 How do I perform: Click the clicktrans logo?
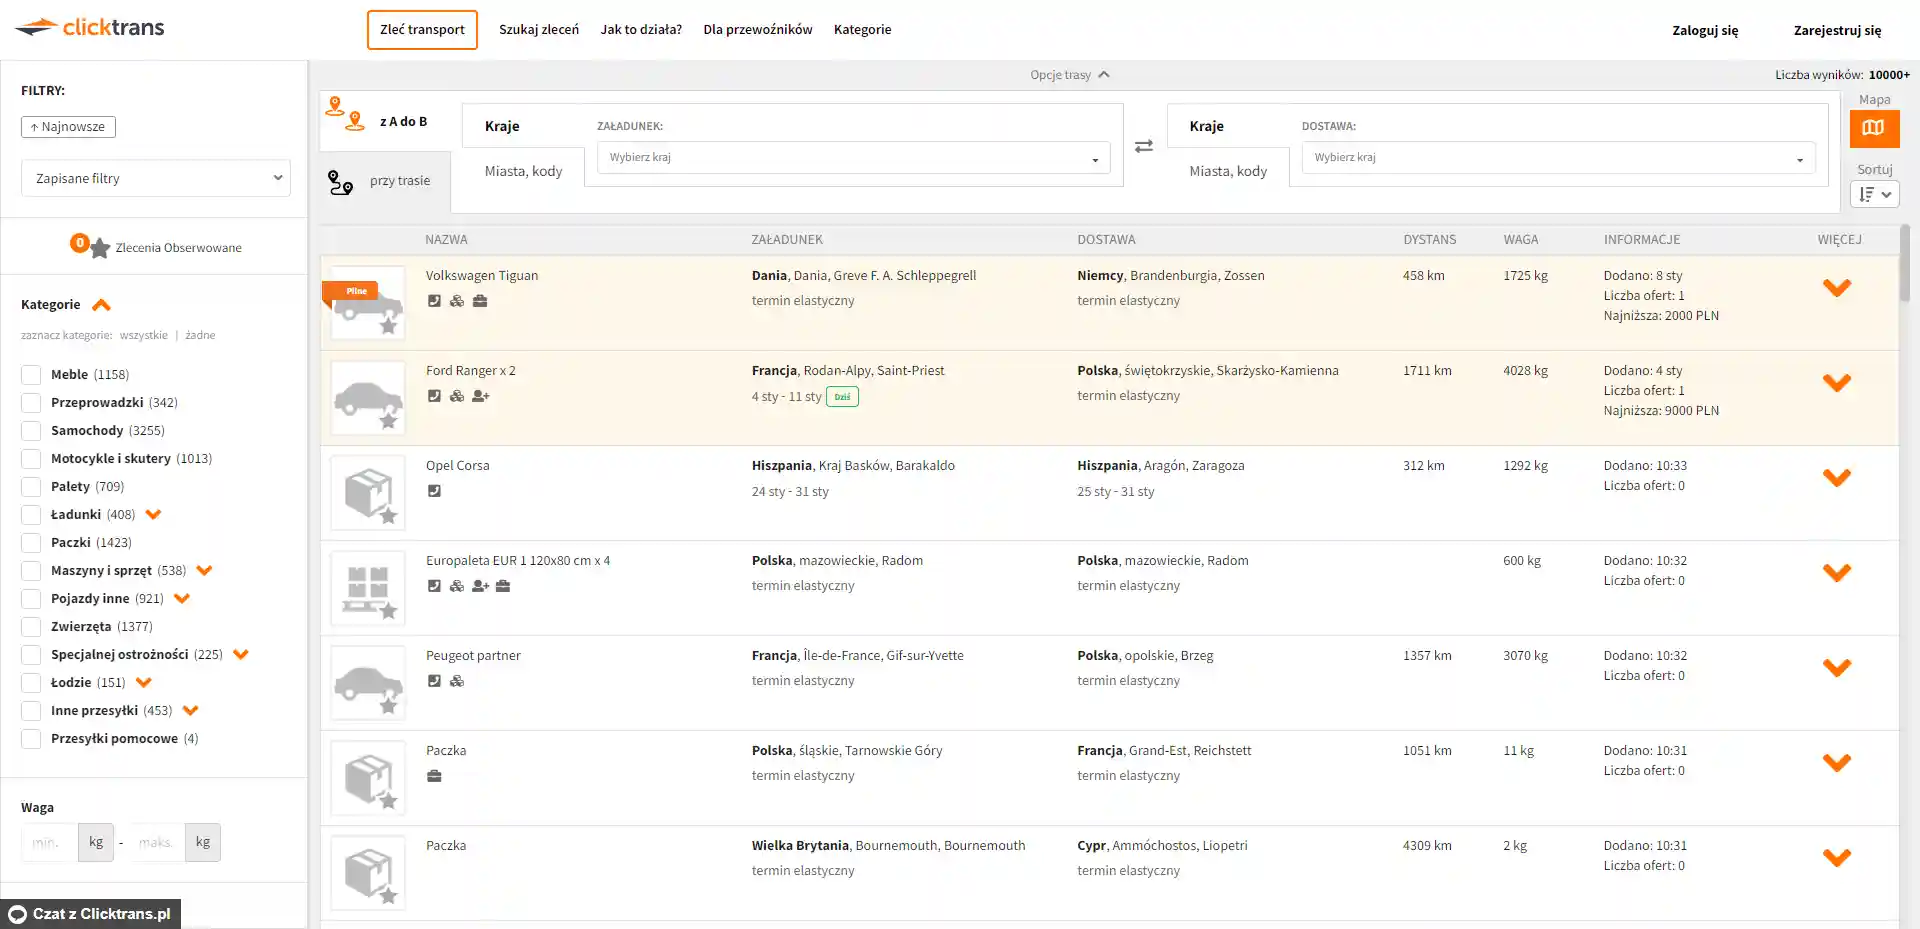click(91, 28)
